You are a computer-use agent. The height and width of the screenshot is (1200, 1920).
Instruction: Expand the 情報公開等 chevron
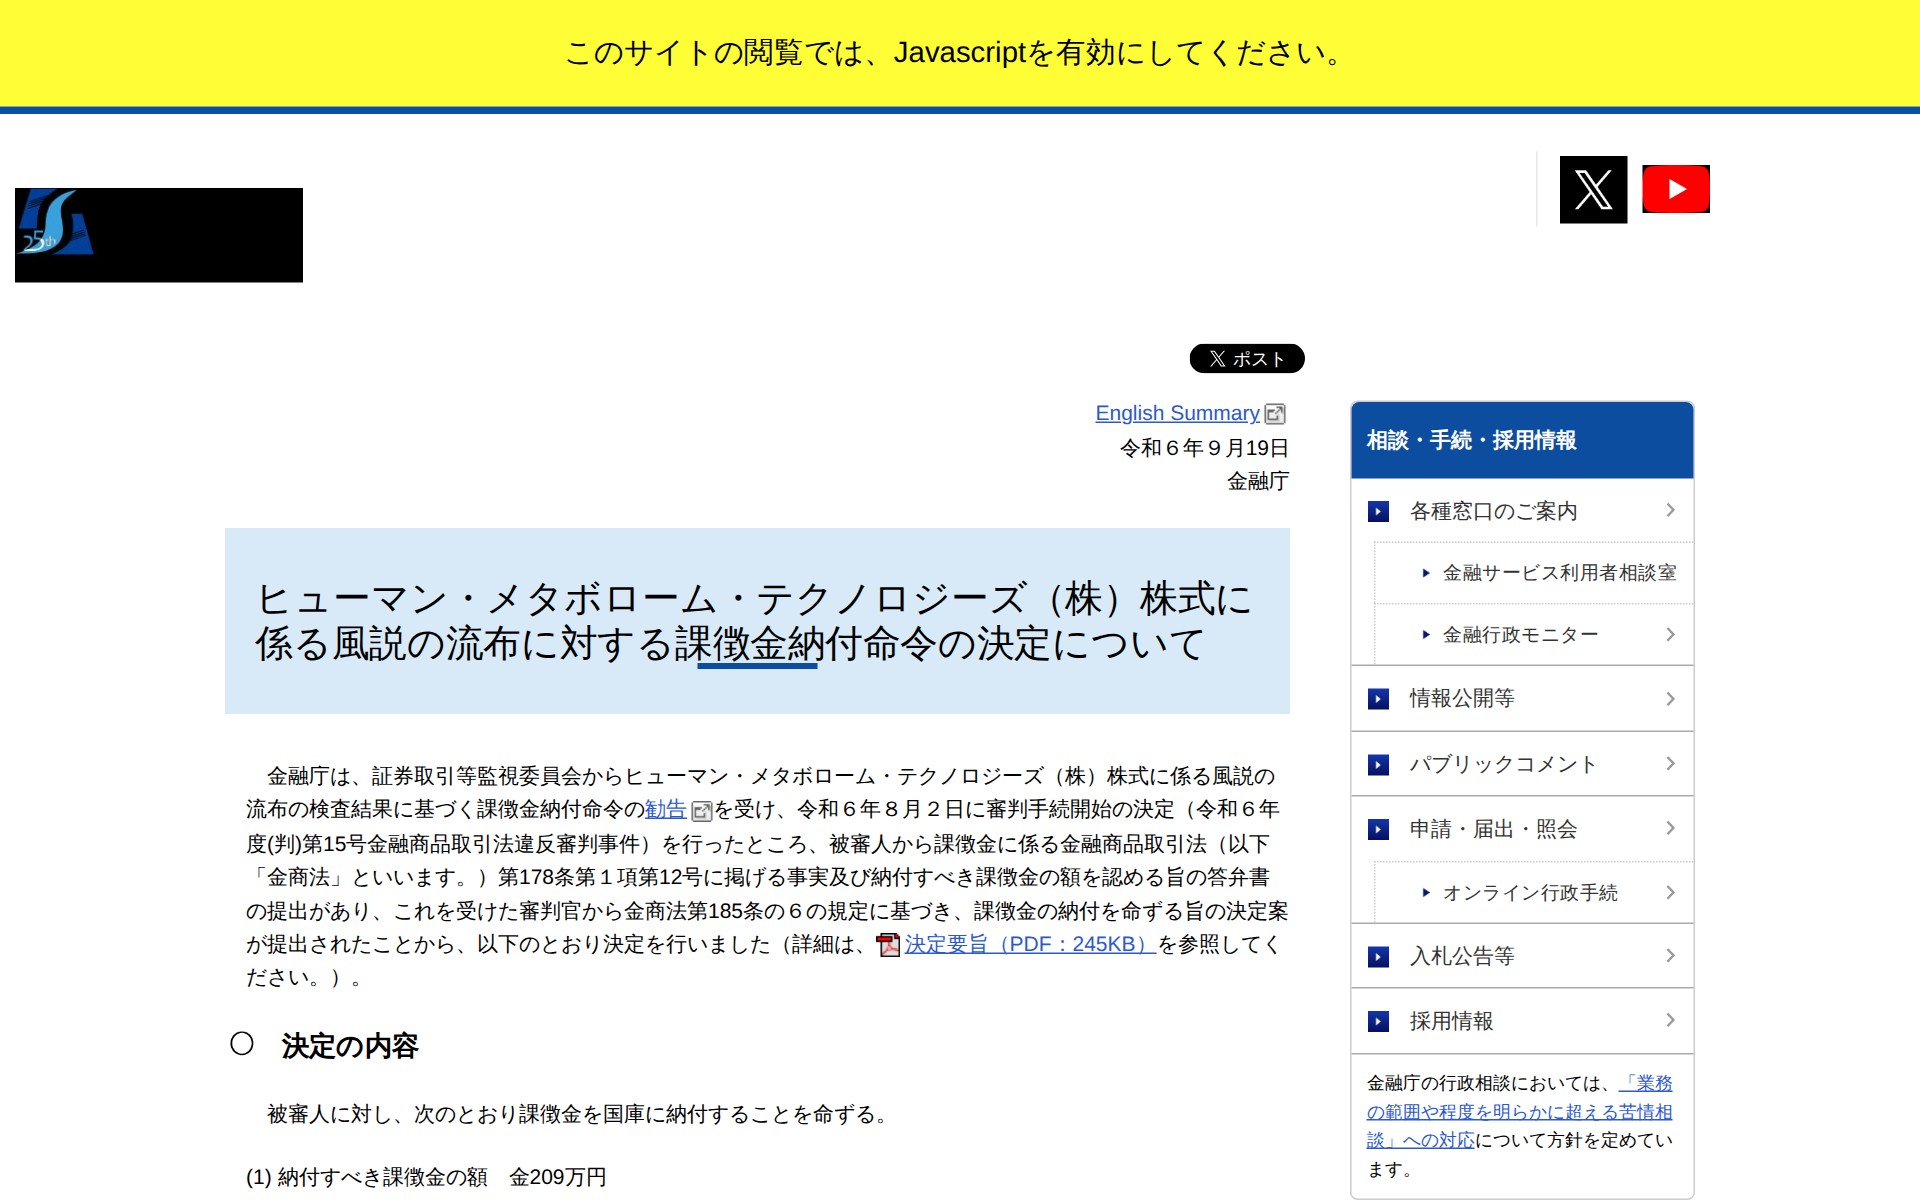coord(1671,699)
